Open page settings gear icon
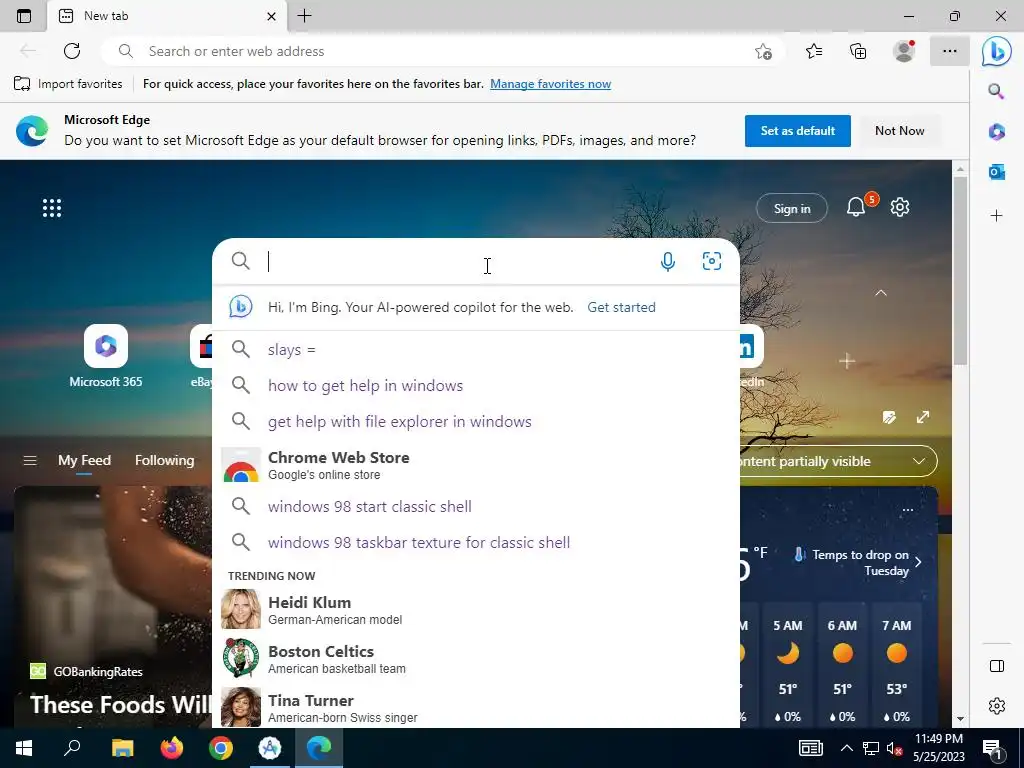Image resolution: width=1024 pixels, height=768 pixels. [900, 207]
